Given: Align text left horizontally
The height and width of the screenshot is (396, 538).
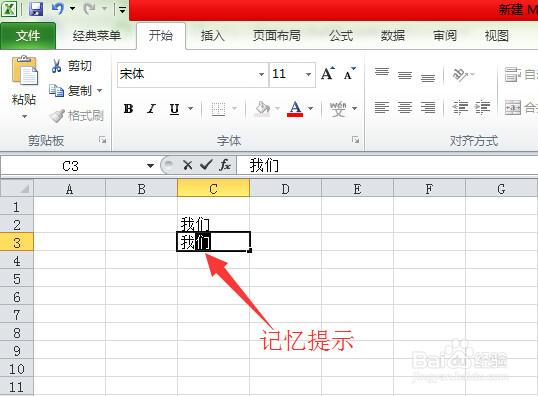Looking at the screenshot, I should pos(382,108).
